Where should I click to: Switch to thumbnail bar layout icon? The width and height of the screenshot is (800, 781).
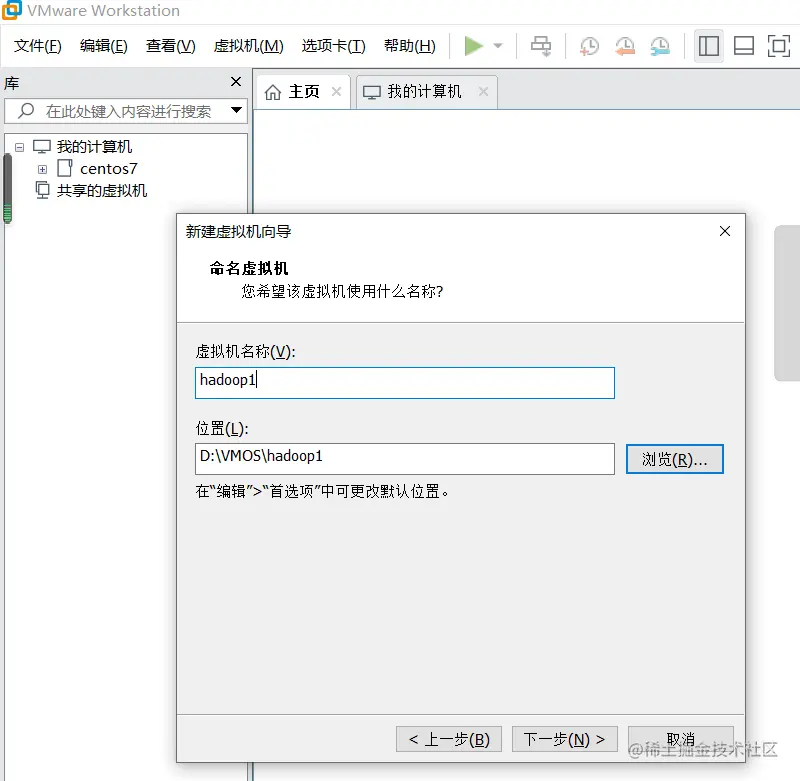[744, 46]
